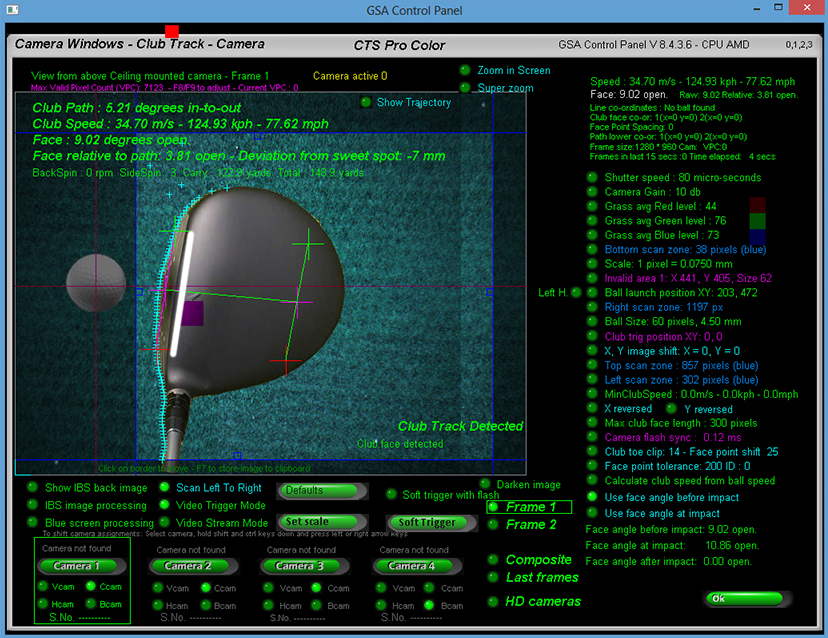Toggle Calculate club speed from ball speed

tap(592, 480)
